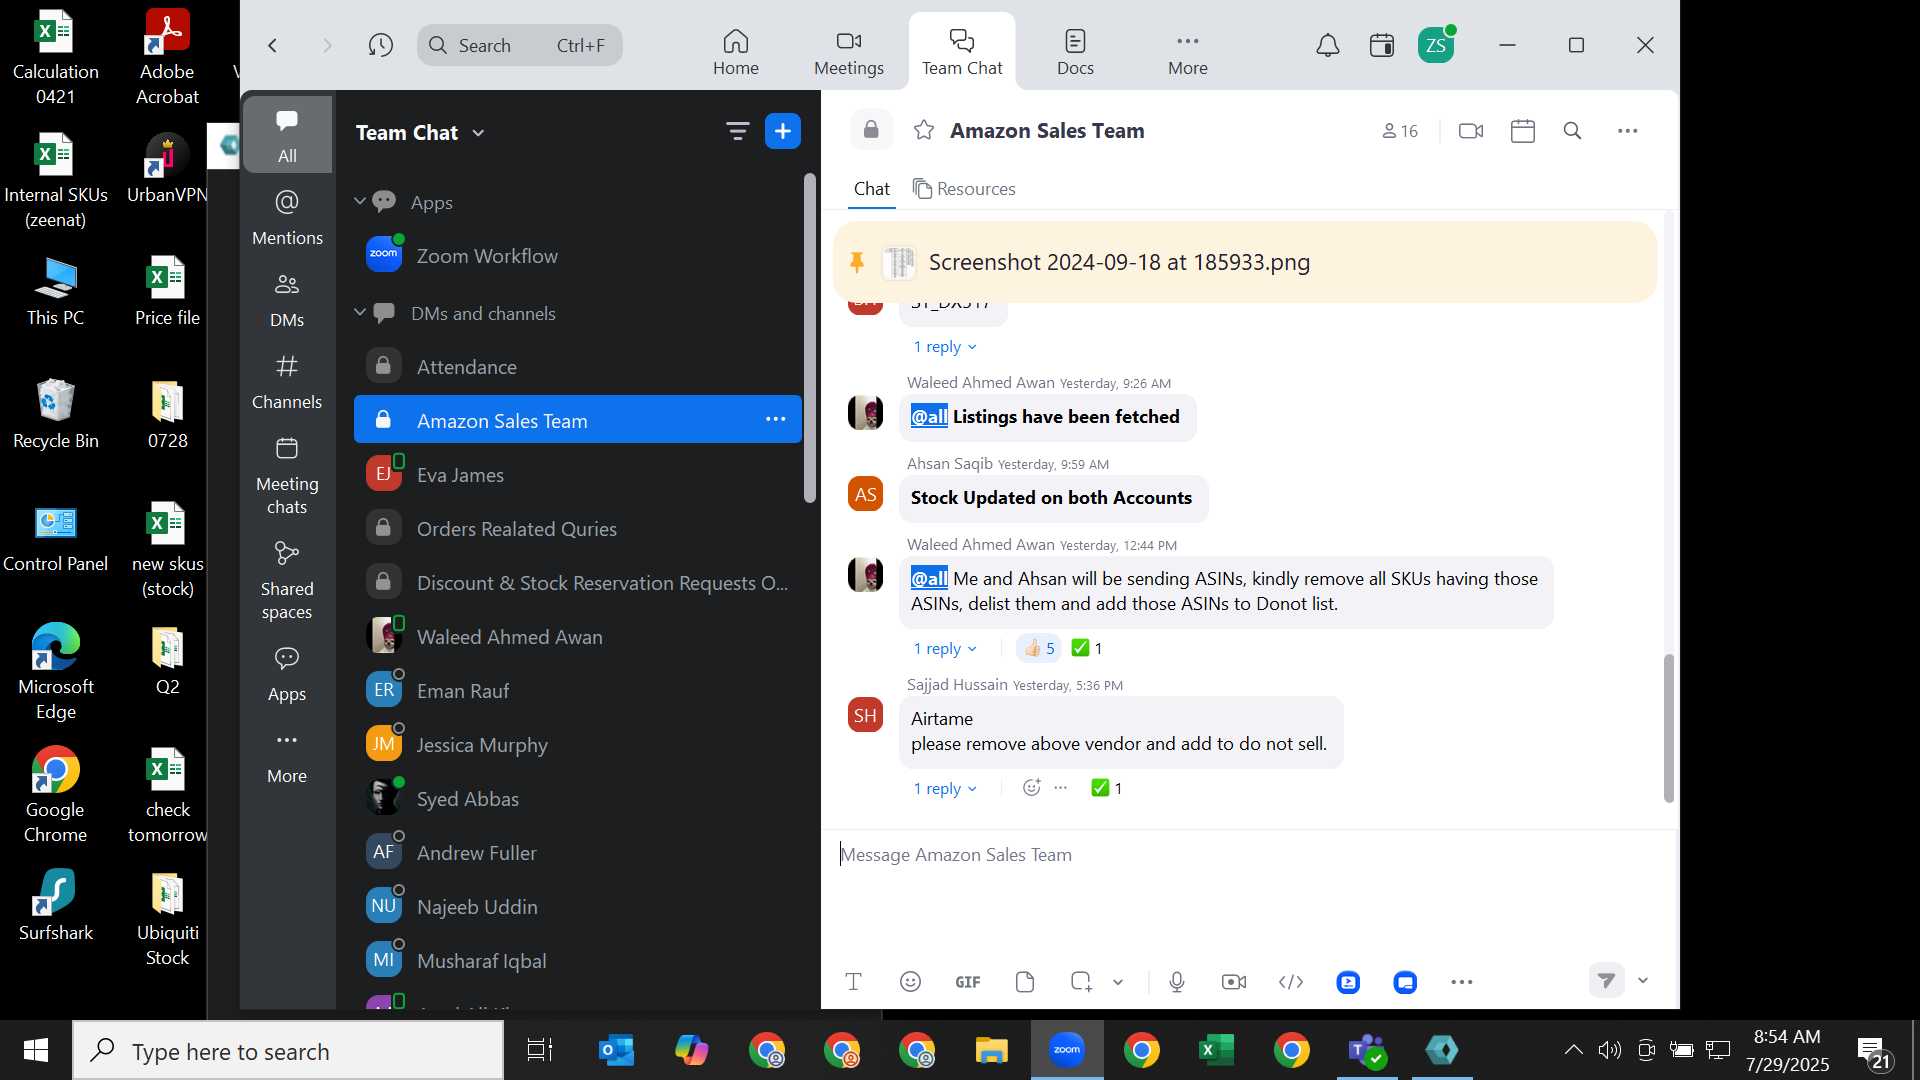This screenshot has width=1920, height=1080.
Task: Open the ZS profile avatar menu
Action: point(1436,45)
